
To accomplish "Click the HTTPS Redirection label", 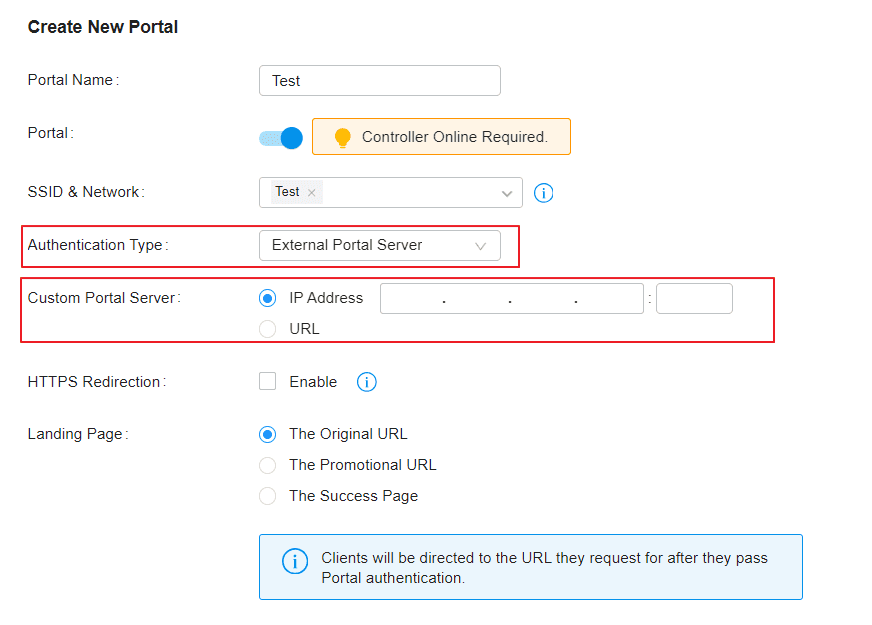I will (x=97, y=382).
